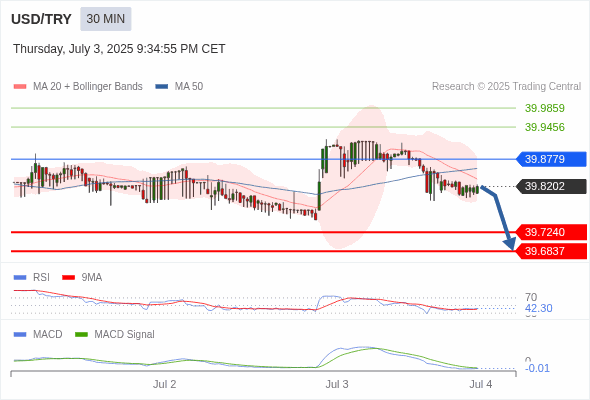Image resolution: width=590 pixels, height=400 pixels.
Task: Select the 'MACD Signal' legend label
Action: click(x=125, y=335)
